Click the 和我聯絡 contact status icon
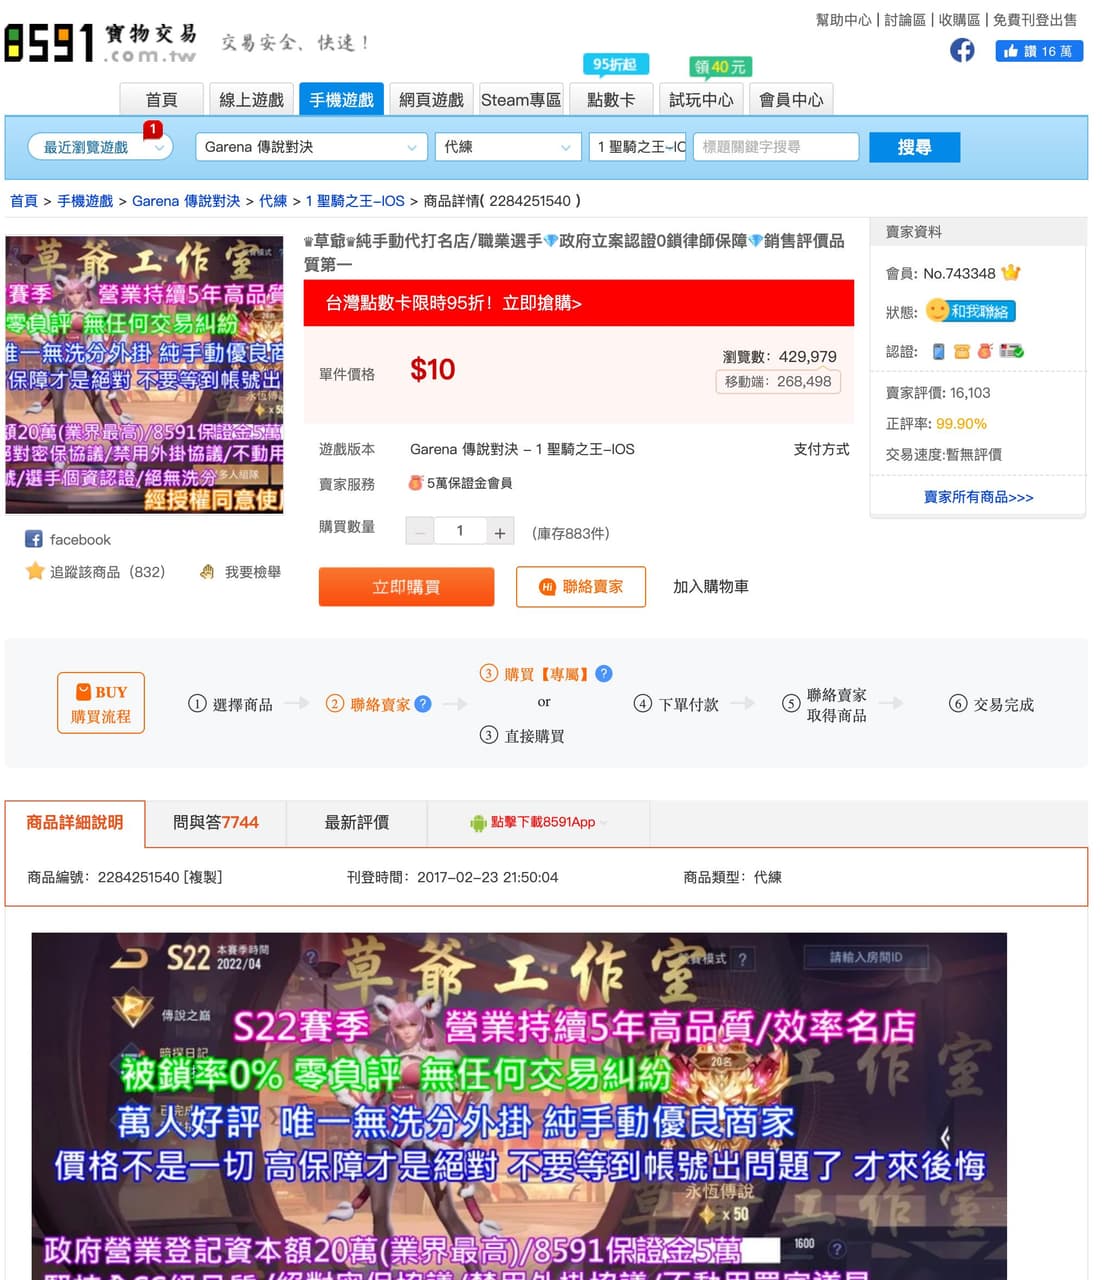The height and width of the screenshot is (1280, 1107). click(x=970, y=311)
